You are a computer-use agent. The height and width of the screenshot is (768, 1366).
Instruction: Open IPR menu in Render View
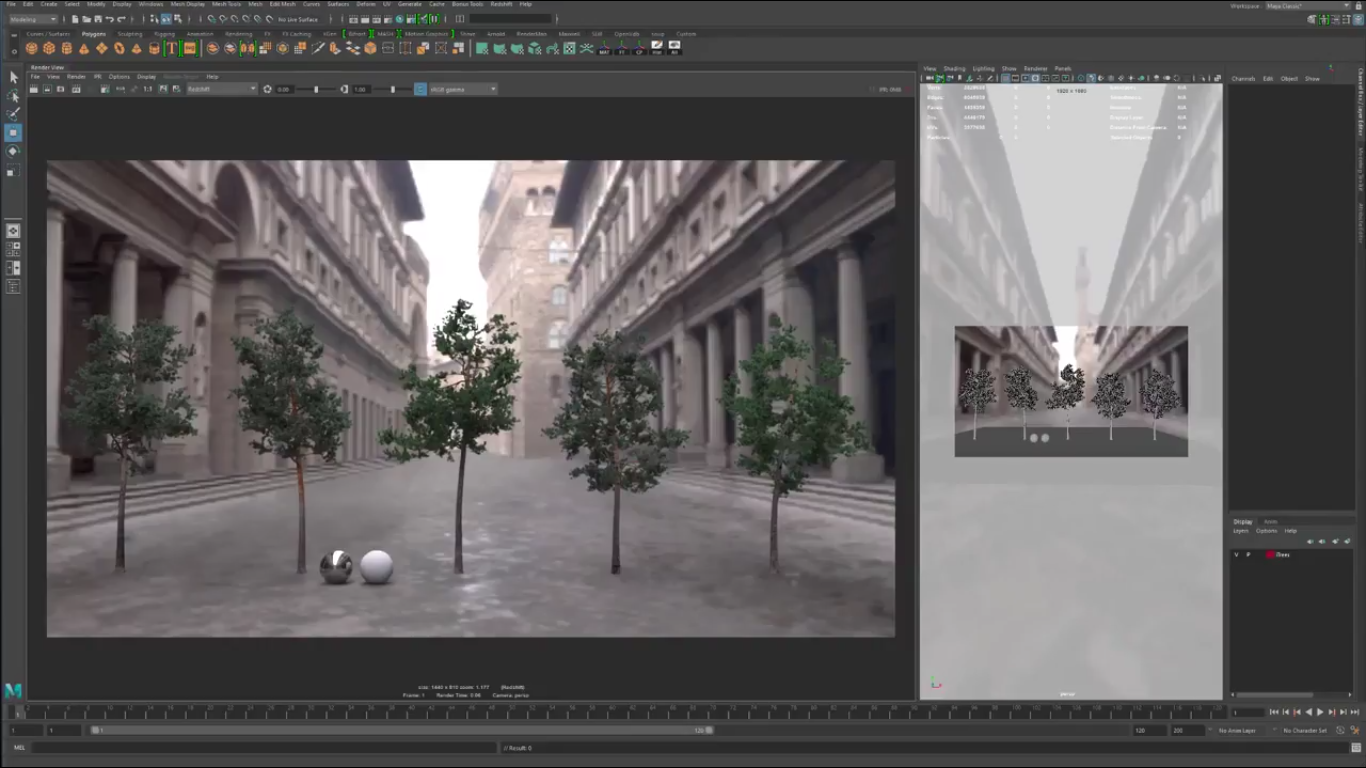click(x=98, y=76)
